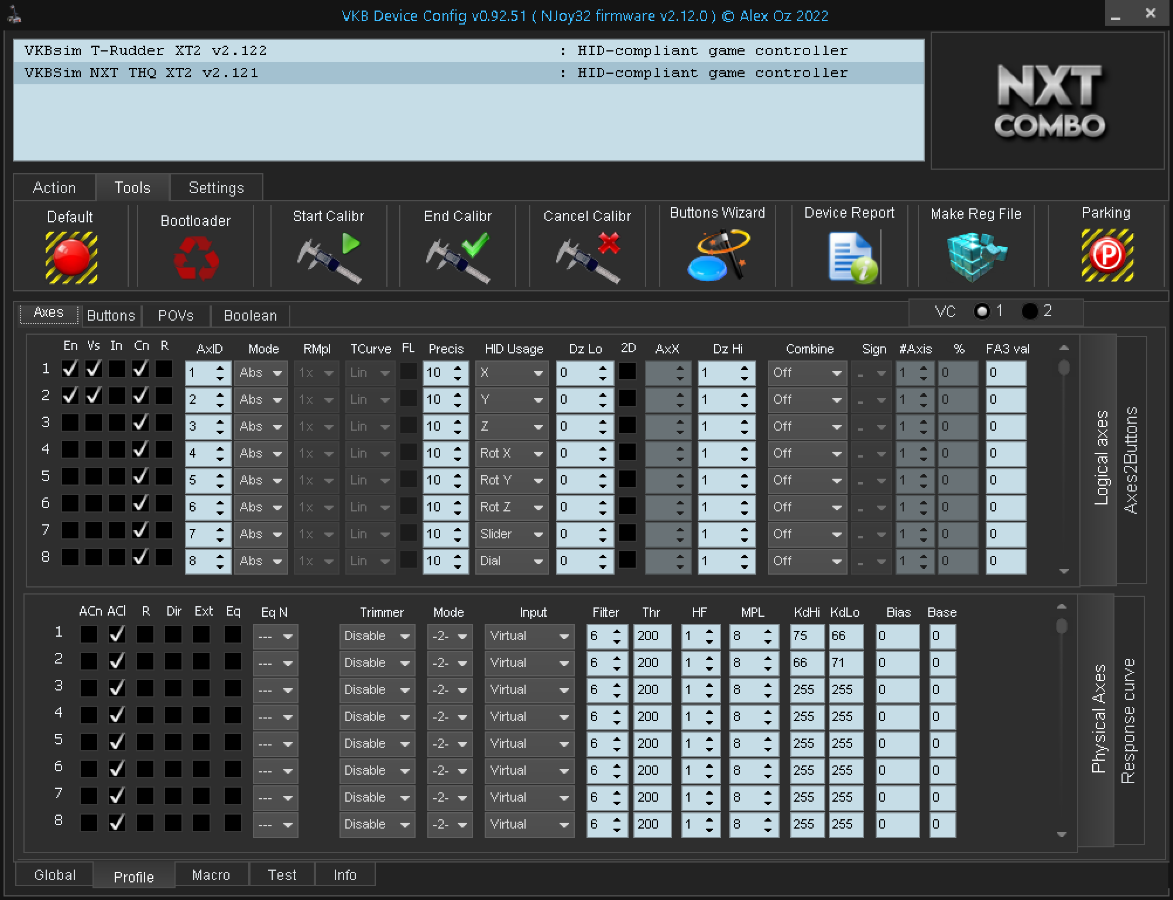Switch to the Boolean tab
Image resolution: width=1173 pixels, height=900 pixels.
tap(250, 316)
